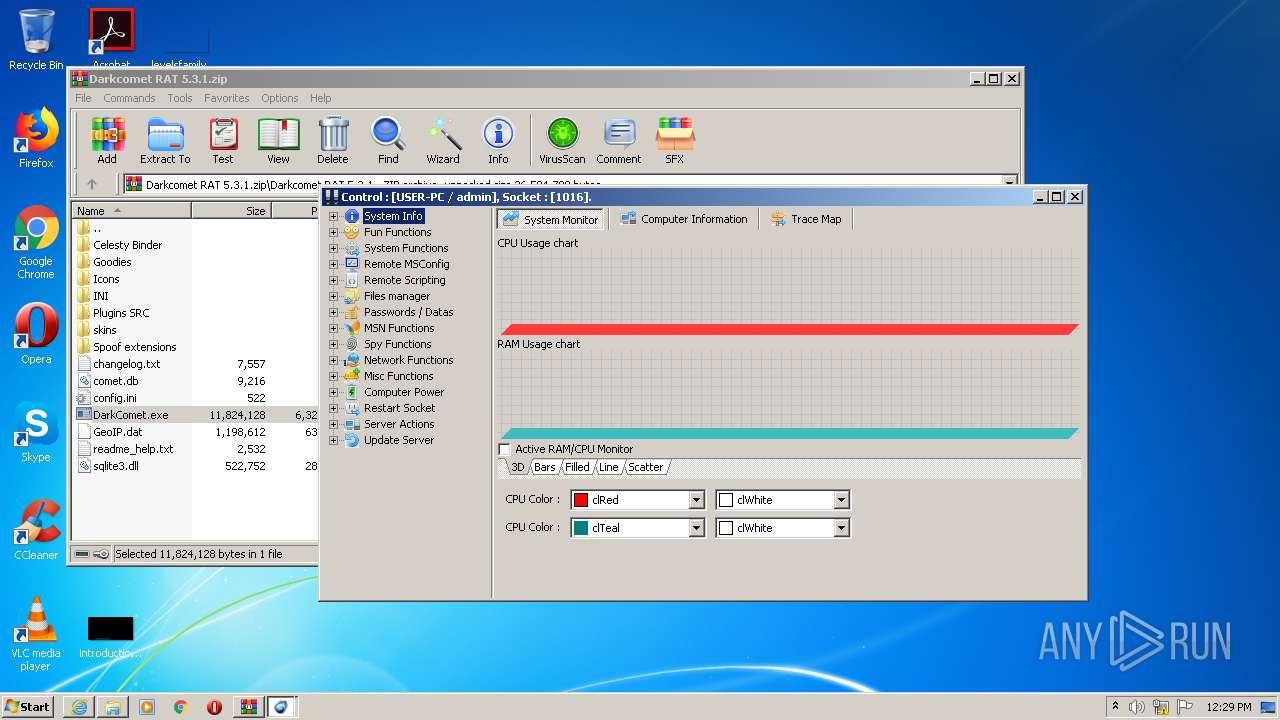Viewport: 1280px width, 720px height.
Task: Click the volume icon in system tray
Action: (1137, 707)
